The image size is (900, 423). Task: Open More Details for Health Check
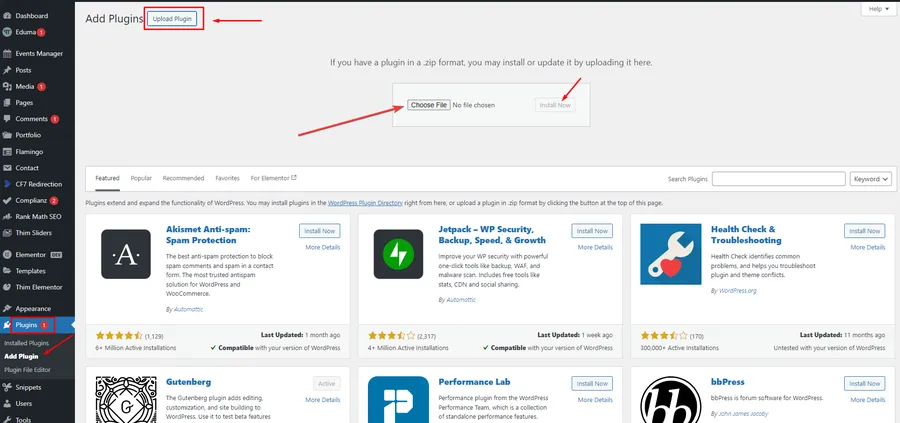[x=868, y=247]
